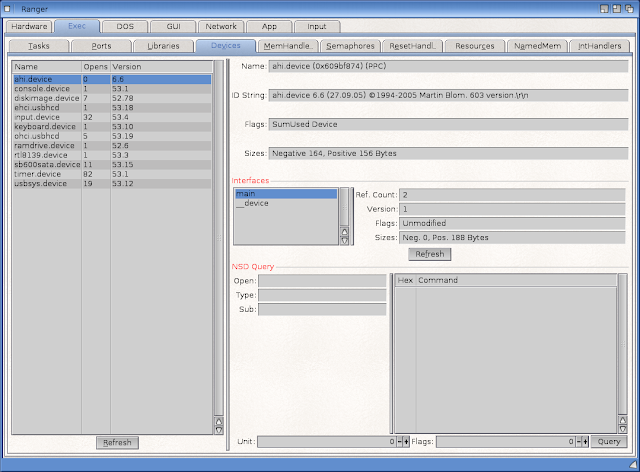Image resolution: width=640 pixels, height=472 pixels.
Task: Switch to the Hardware tab
Action: (30, 27)
